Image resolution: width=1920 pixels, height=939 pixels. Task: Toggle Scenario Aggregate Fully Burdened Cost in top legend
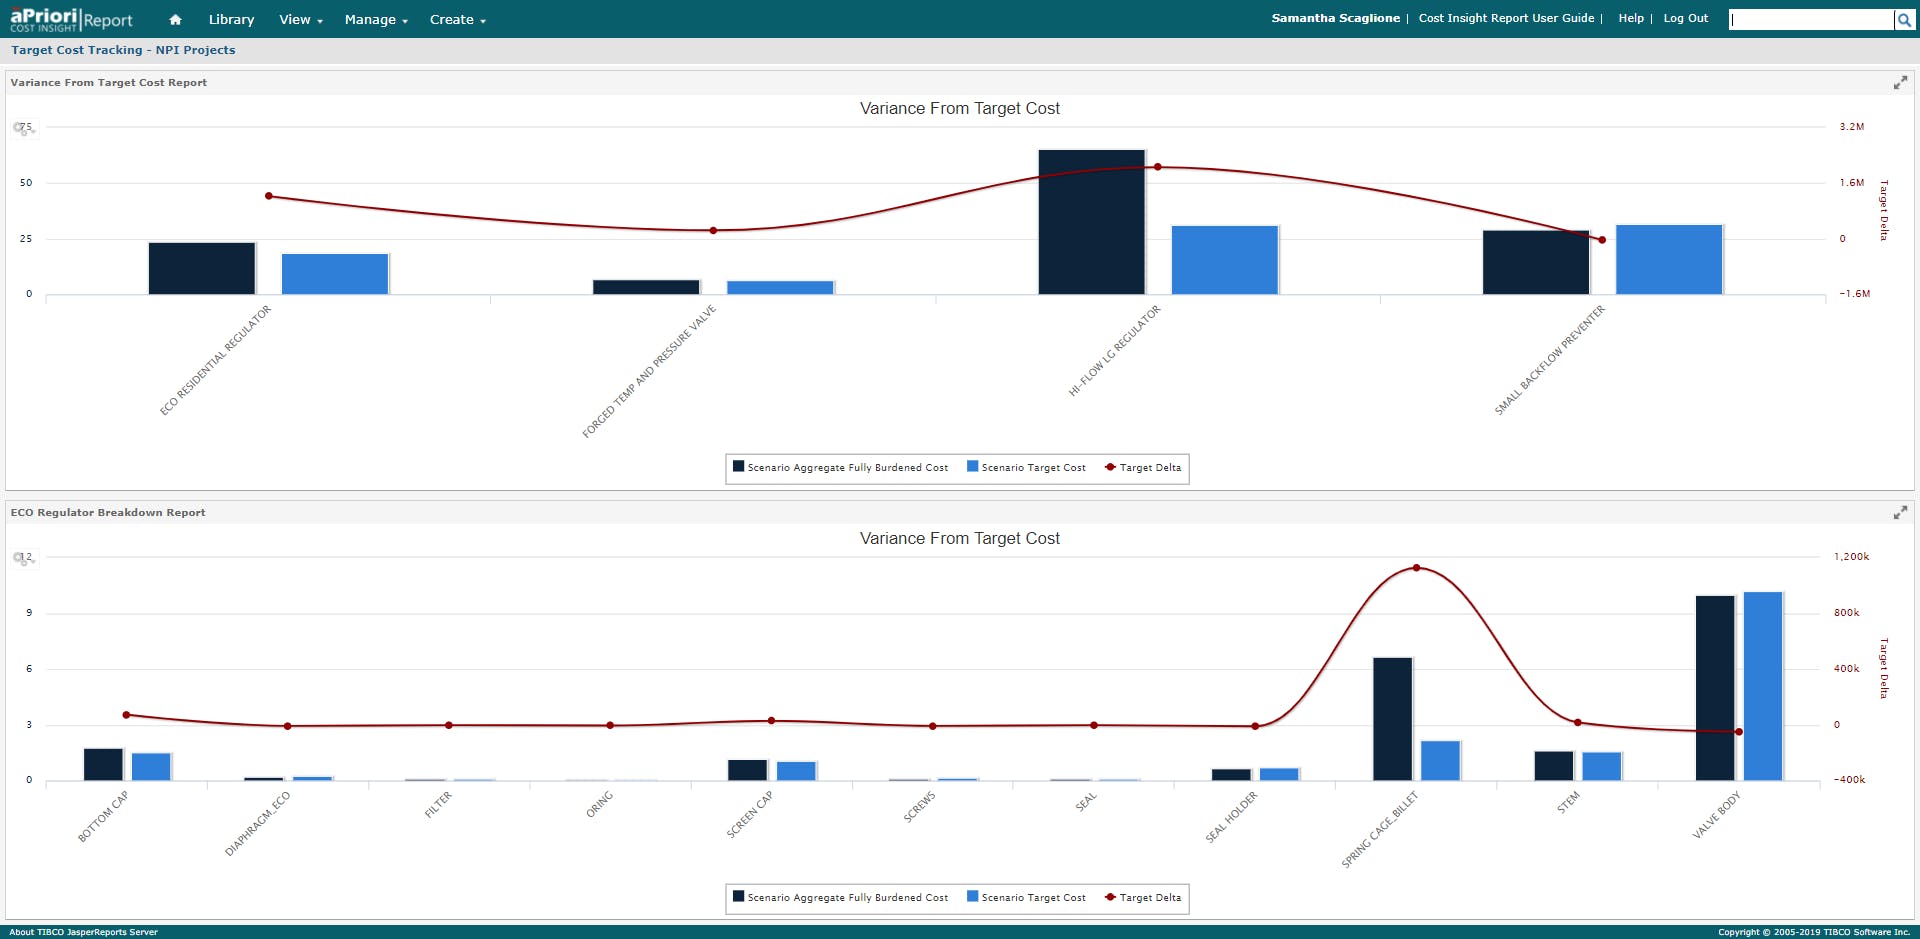[840, 467]
